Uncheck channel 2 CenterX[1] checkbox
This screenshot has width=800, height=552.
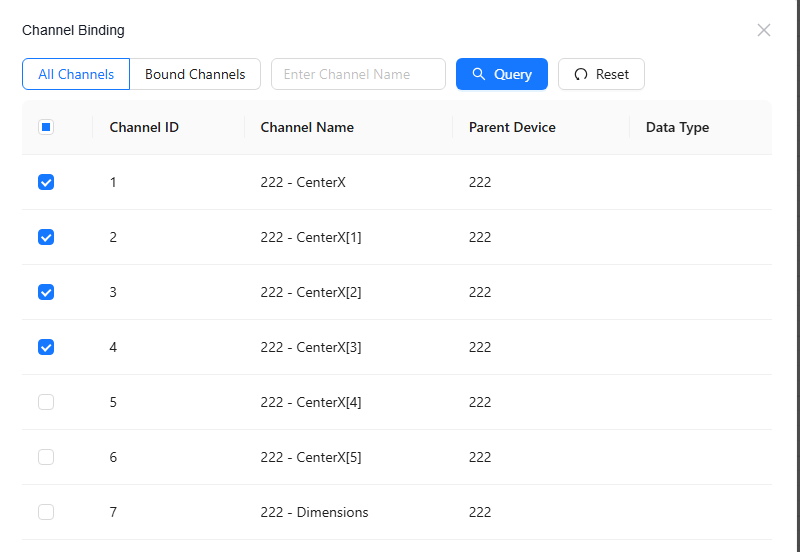[46, 237]
